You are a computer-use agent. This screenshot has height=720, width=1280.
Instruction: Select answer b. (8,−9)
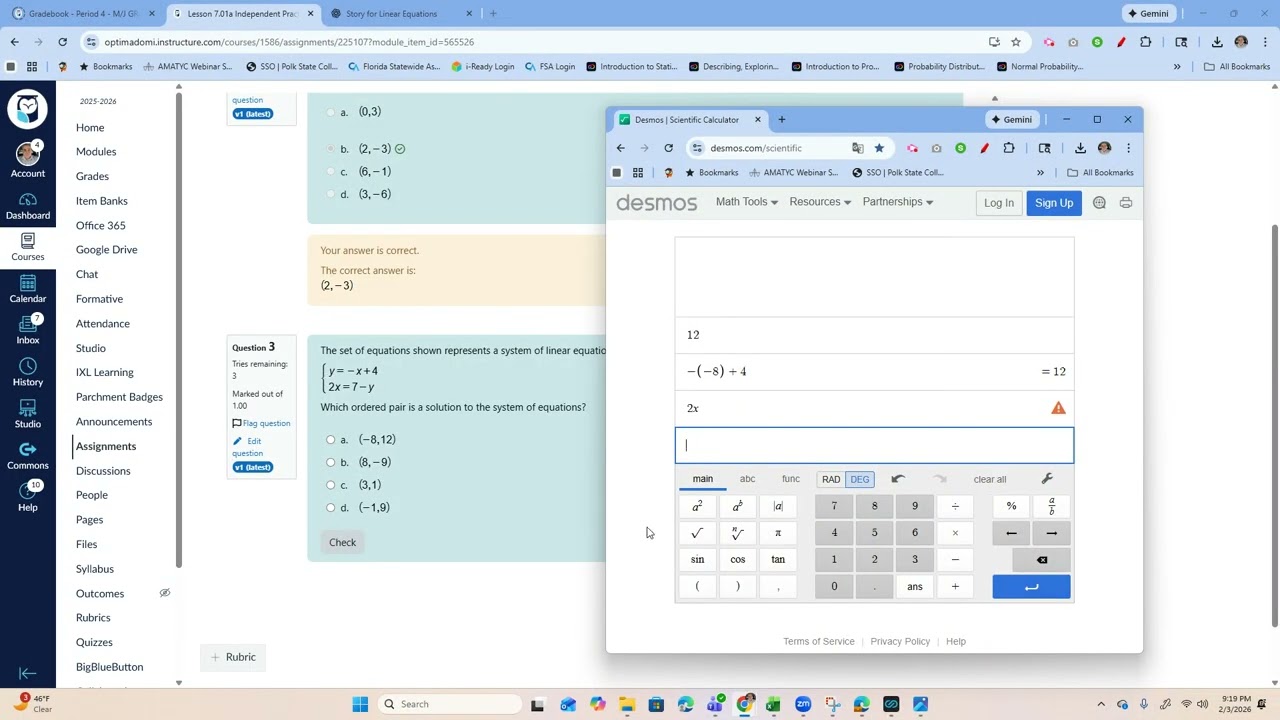[x=331, y=462]
